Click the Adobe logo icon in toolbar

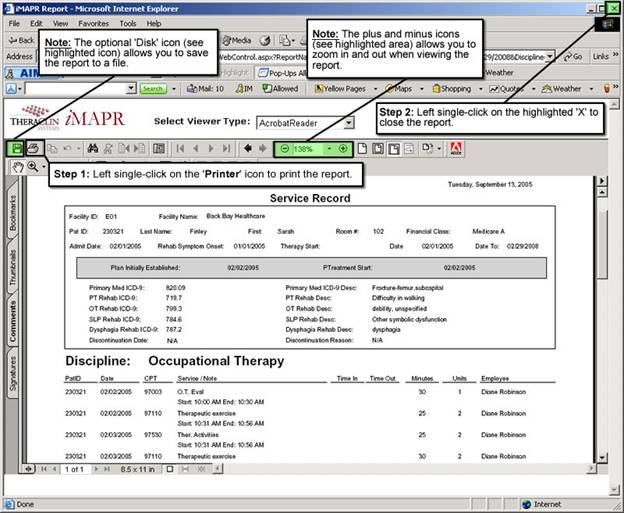(x=455, y=148)
